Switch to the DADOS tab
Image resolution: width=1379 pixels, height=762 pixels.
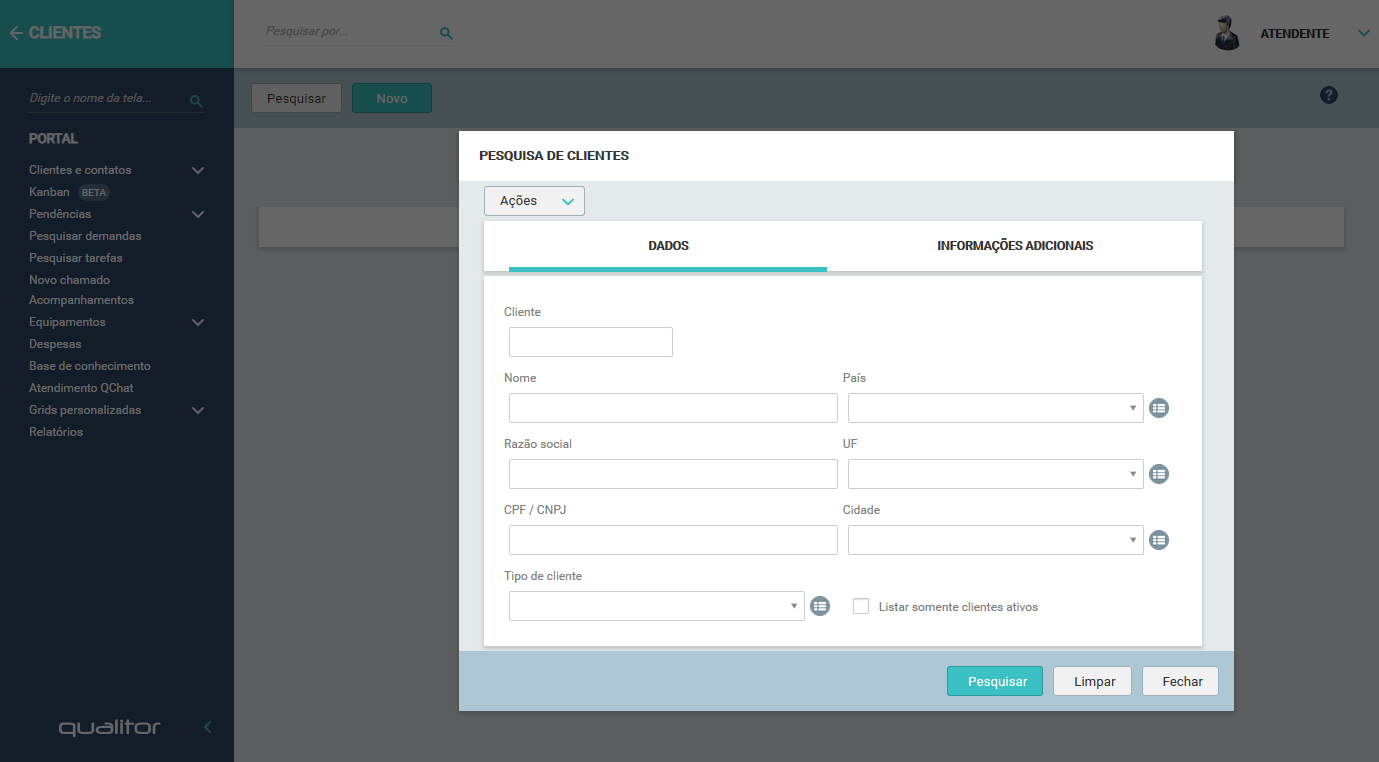click(x=668, y=246)
